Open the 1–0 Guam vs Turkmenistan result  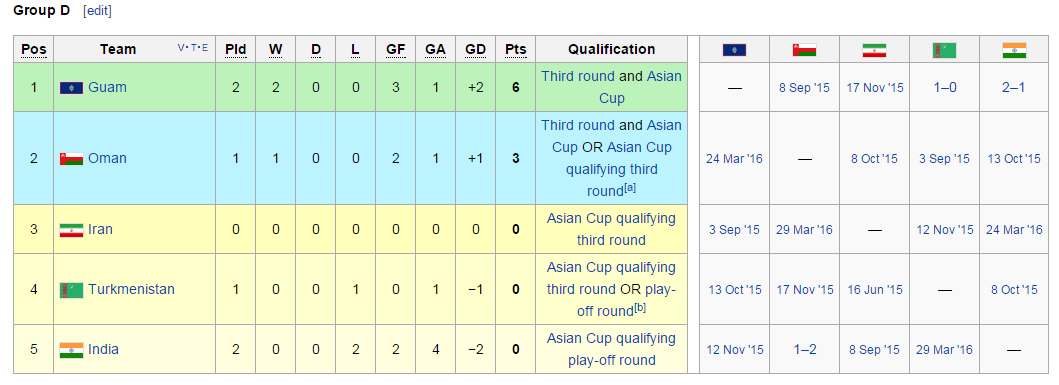coord(944,88)
